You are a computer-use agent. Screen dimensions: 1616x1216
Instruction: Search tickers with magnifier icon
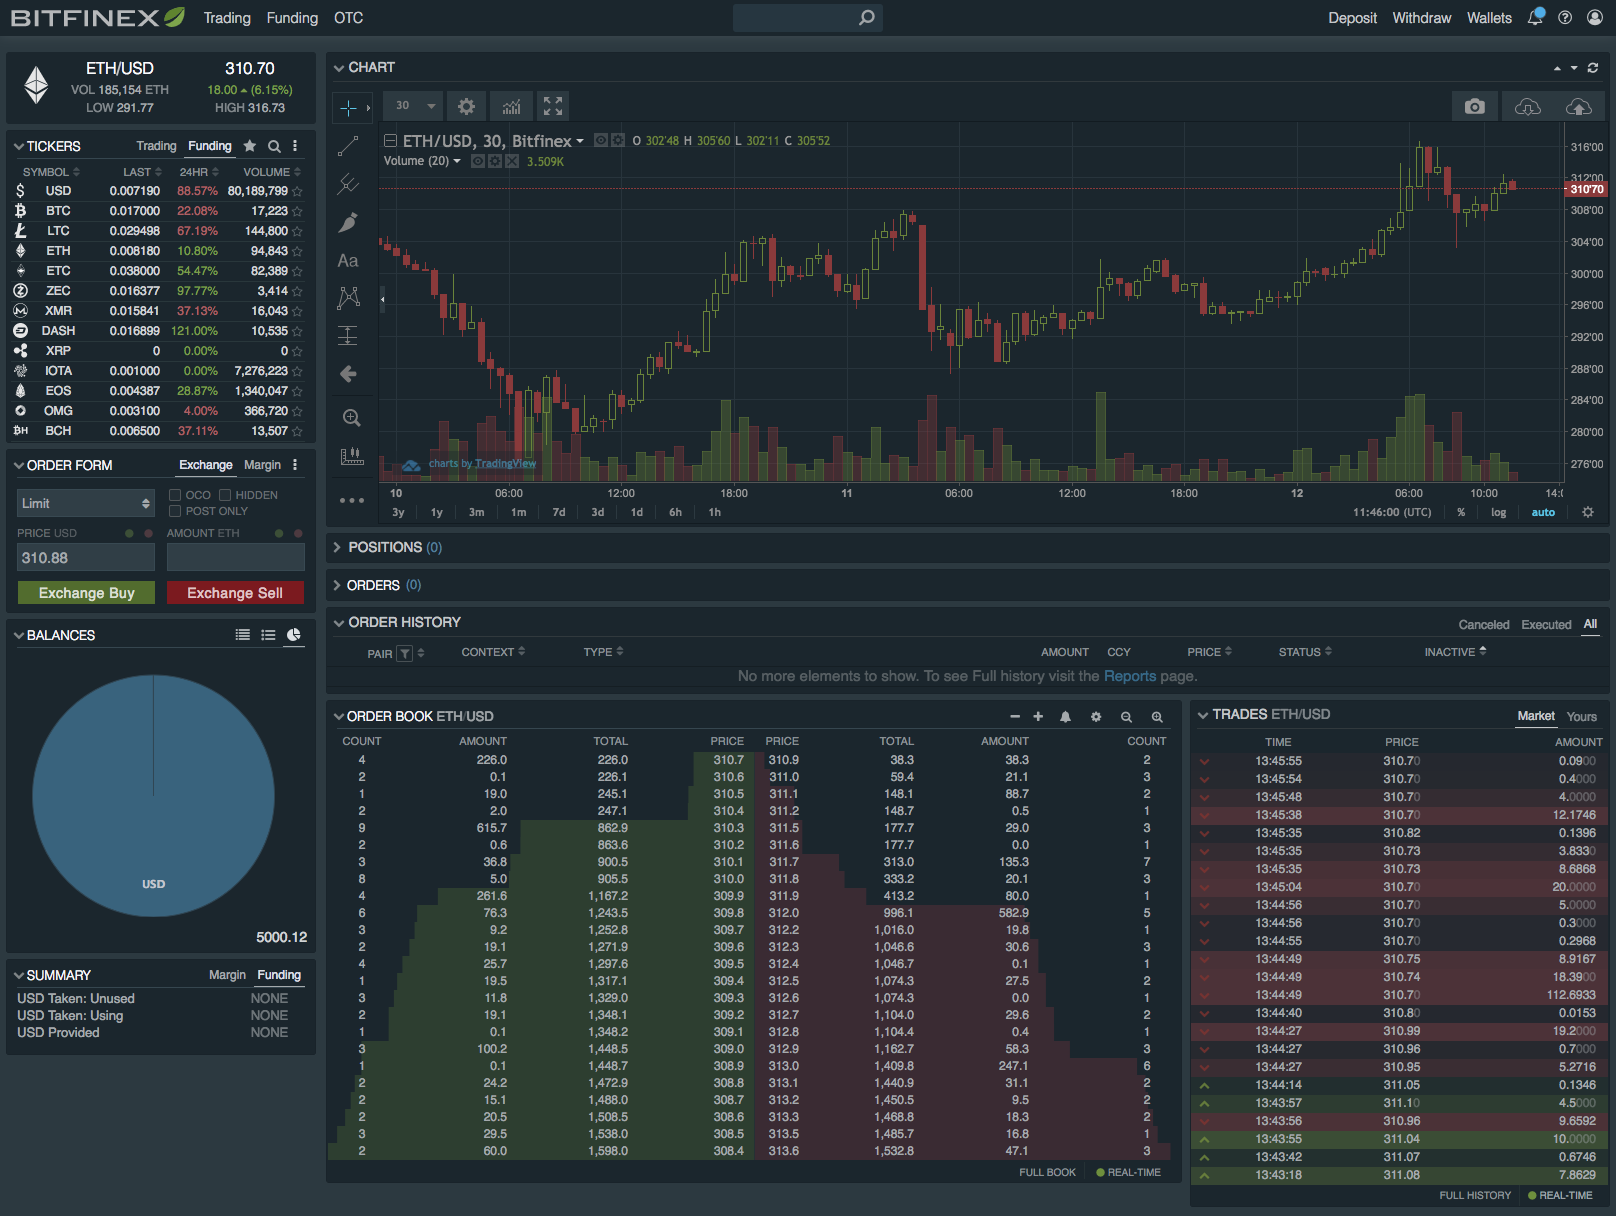click(274, 146)
